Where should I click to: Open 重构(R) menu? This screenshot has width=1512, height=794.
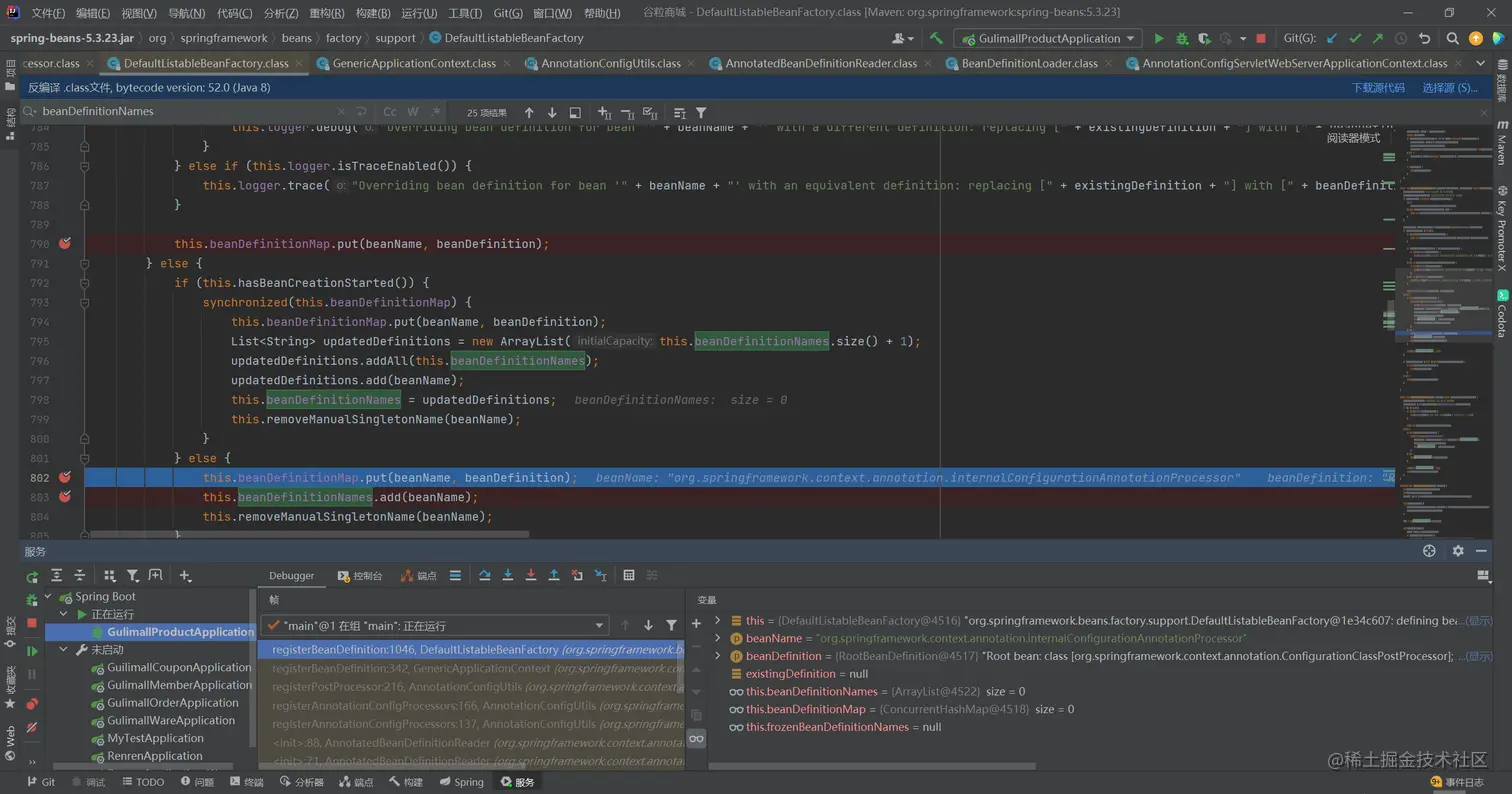[326, 13]
